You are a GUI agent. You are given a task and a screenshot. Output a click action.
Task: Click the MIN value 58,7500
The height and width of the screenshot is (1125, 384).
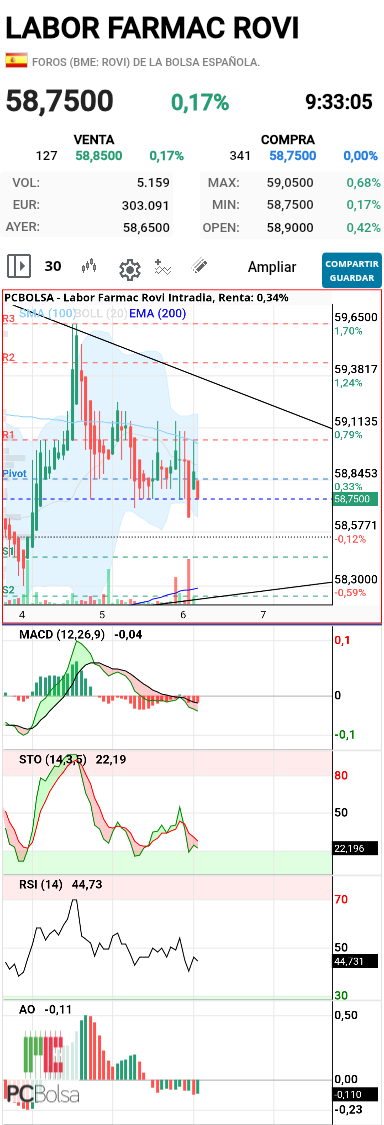[290, 204]
